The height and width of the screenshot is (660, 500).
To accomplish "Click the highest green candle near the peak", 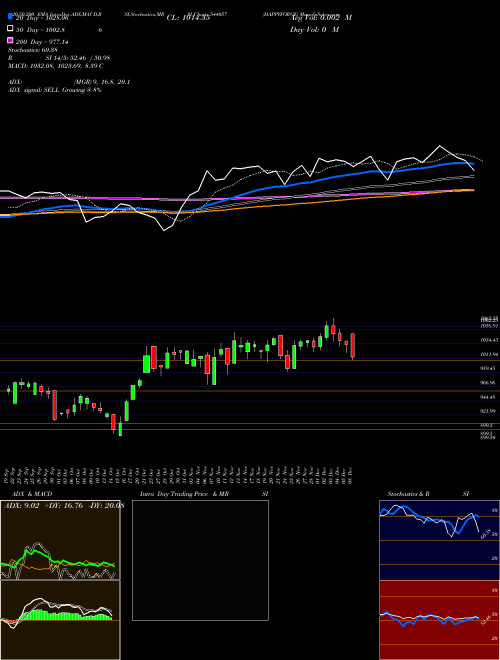I will 327,330.
